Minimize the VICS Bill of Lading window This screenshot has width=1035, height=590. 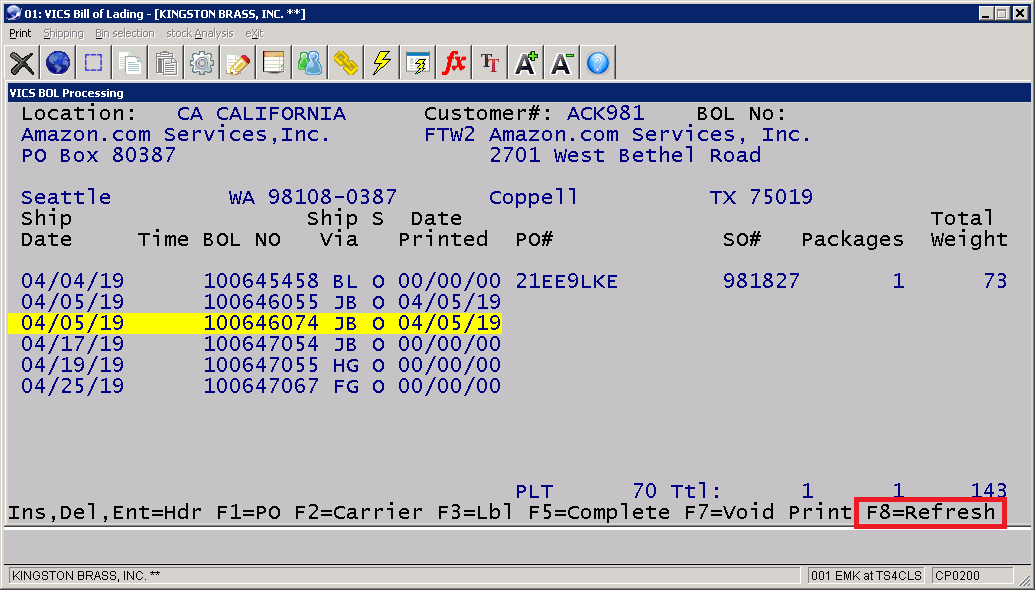point(985,13)
